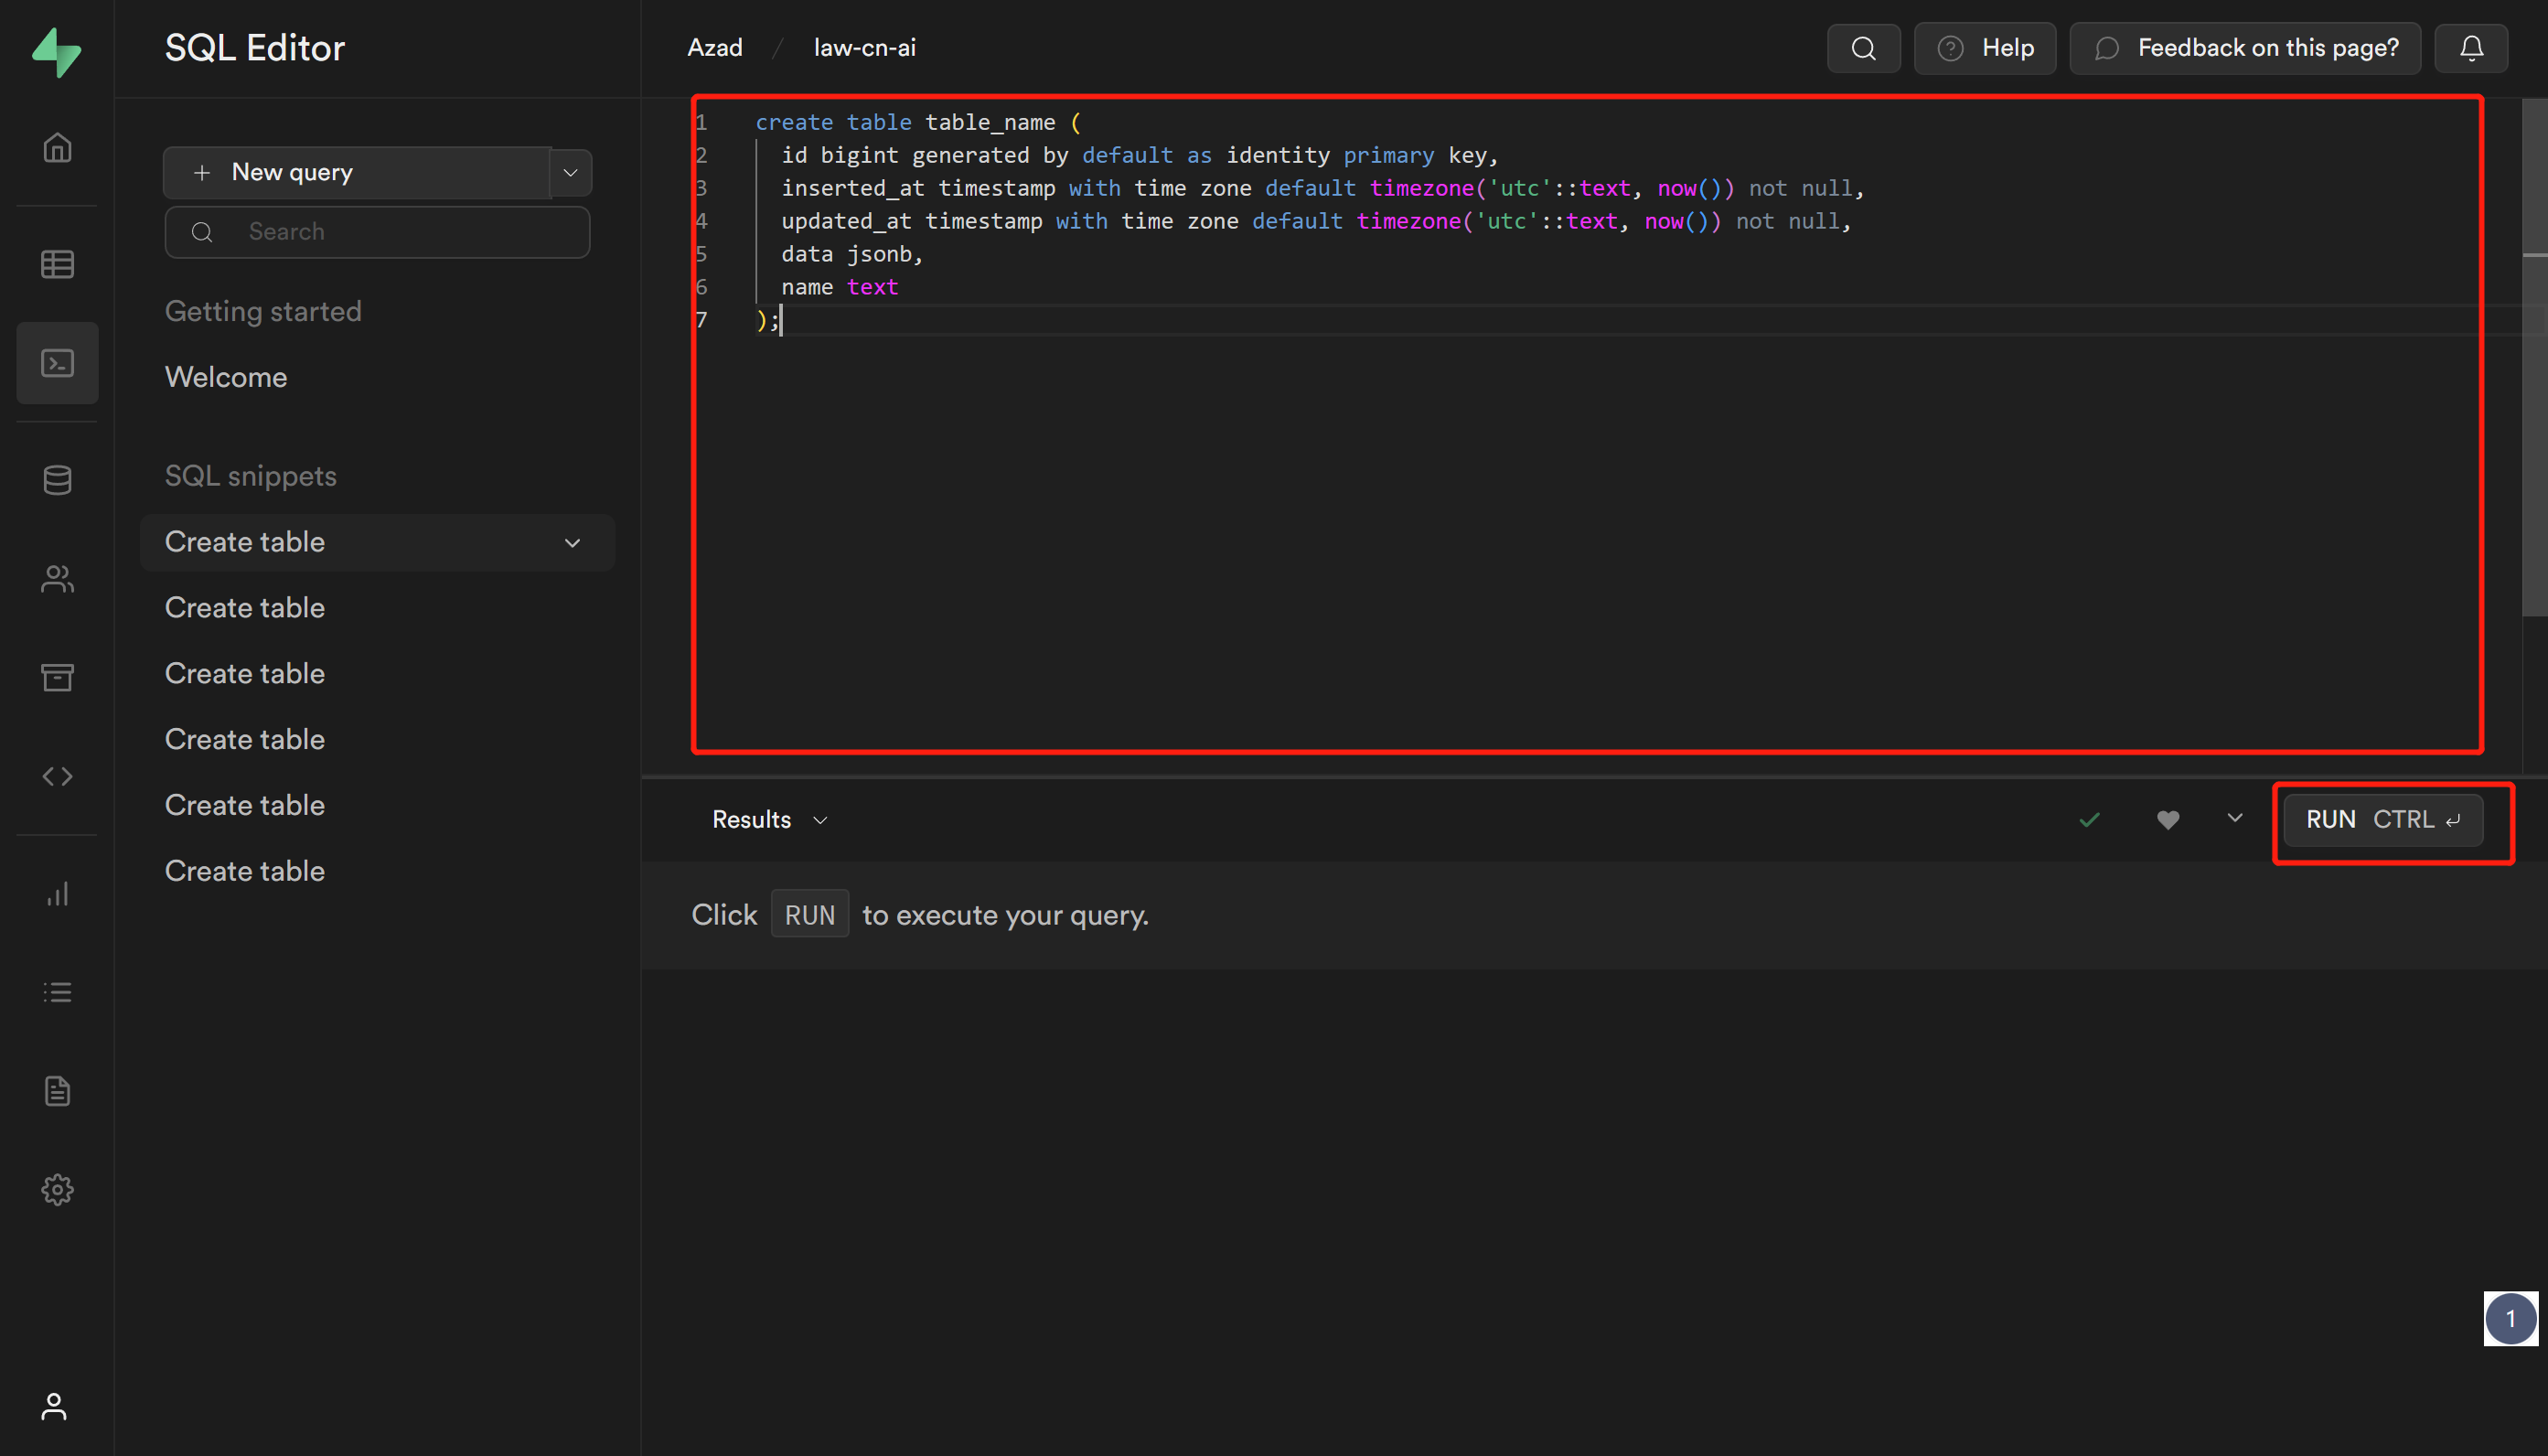
Task: Click the 'id bigint generated' code line
Action: tap(1140, 155)
